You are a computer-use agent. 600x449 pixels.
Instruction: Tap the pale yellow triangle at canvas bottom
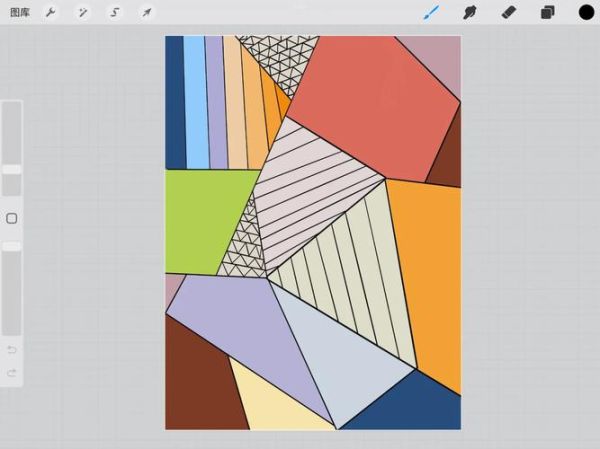[x=270, y=405]
